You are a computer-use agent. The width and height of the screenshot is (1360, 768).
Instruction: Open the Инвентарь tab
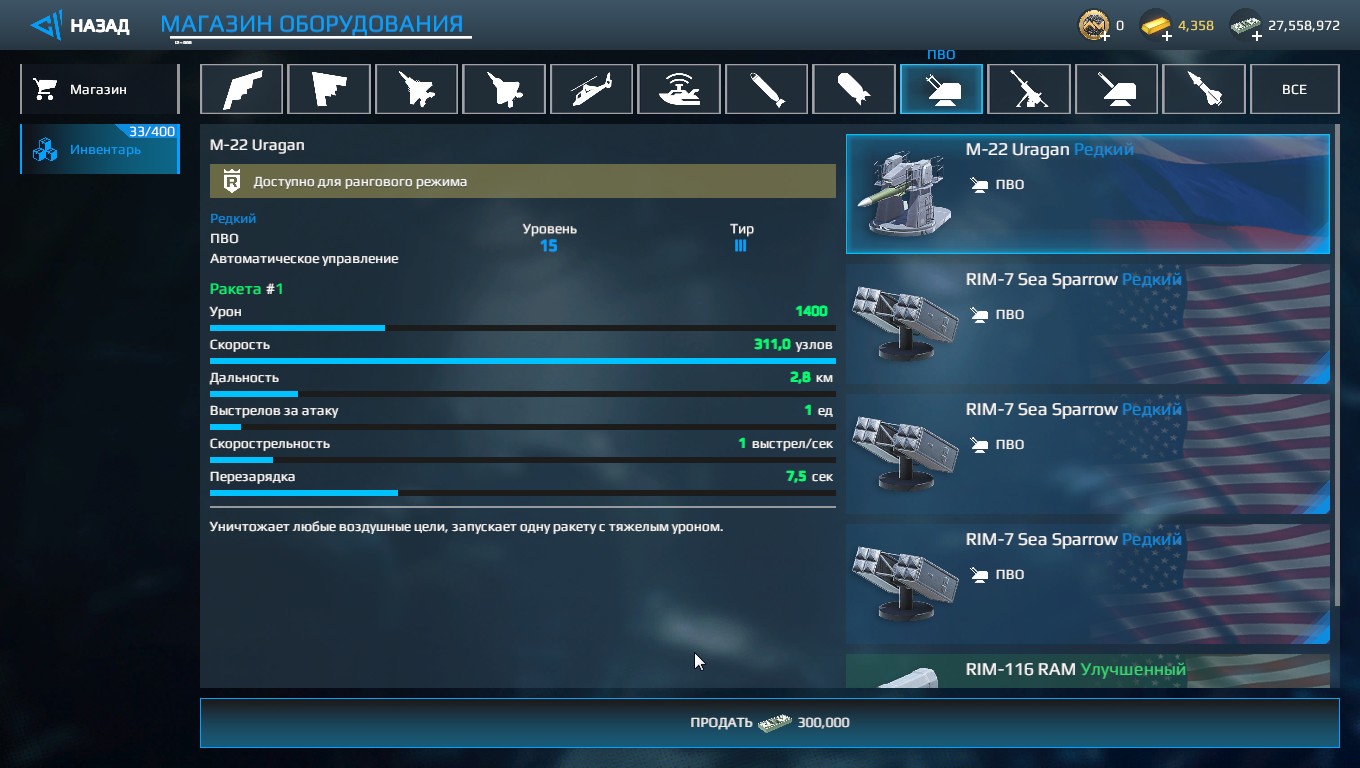pyautogui.click(x=99, y=149)
